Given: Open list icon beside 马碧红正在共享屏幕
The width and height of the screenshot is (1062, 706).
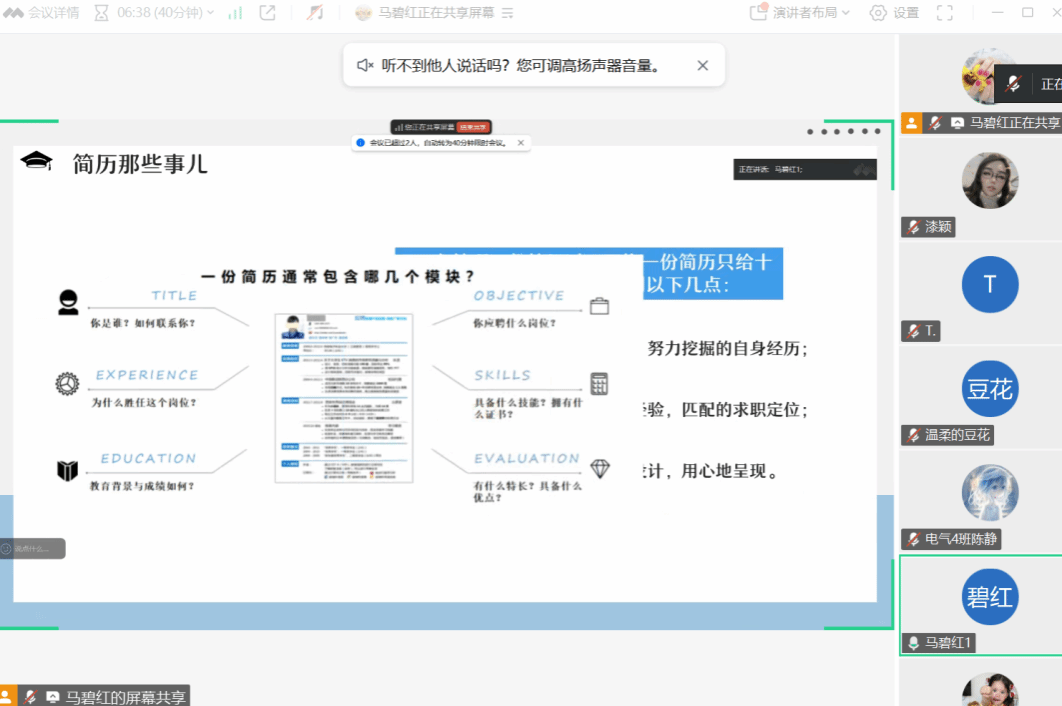Looking at the screenshot, I should [507, 13].
